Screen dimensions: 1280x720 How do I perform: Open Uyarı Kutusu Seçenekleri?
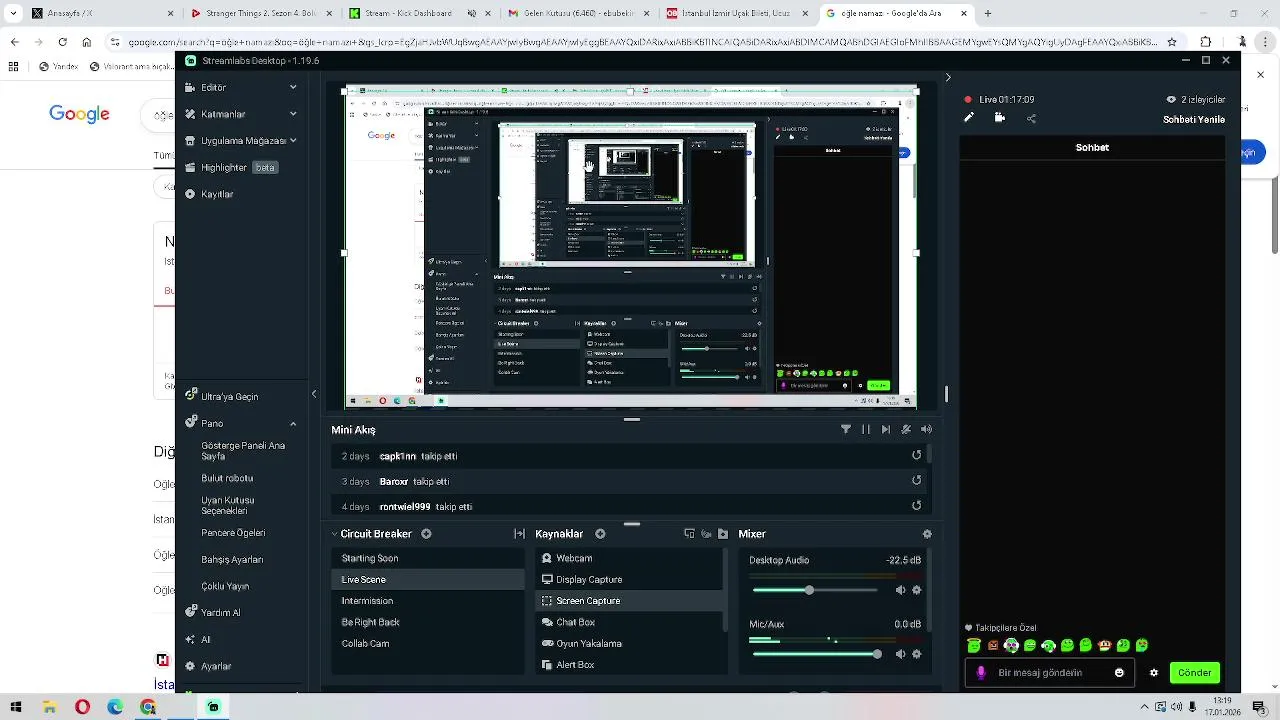point(228,505)
